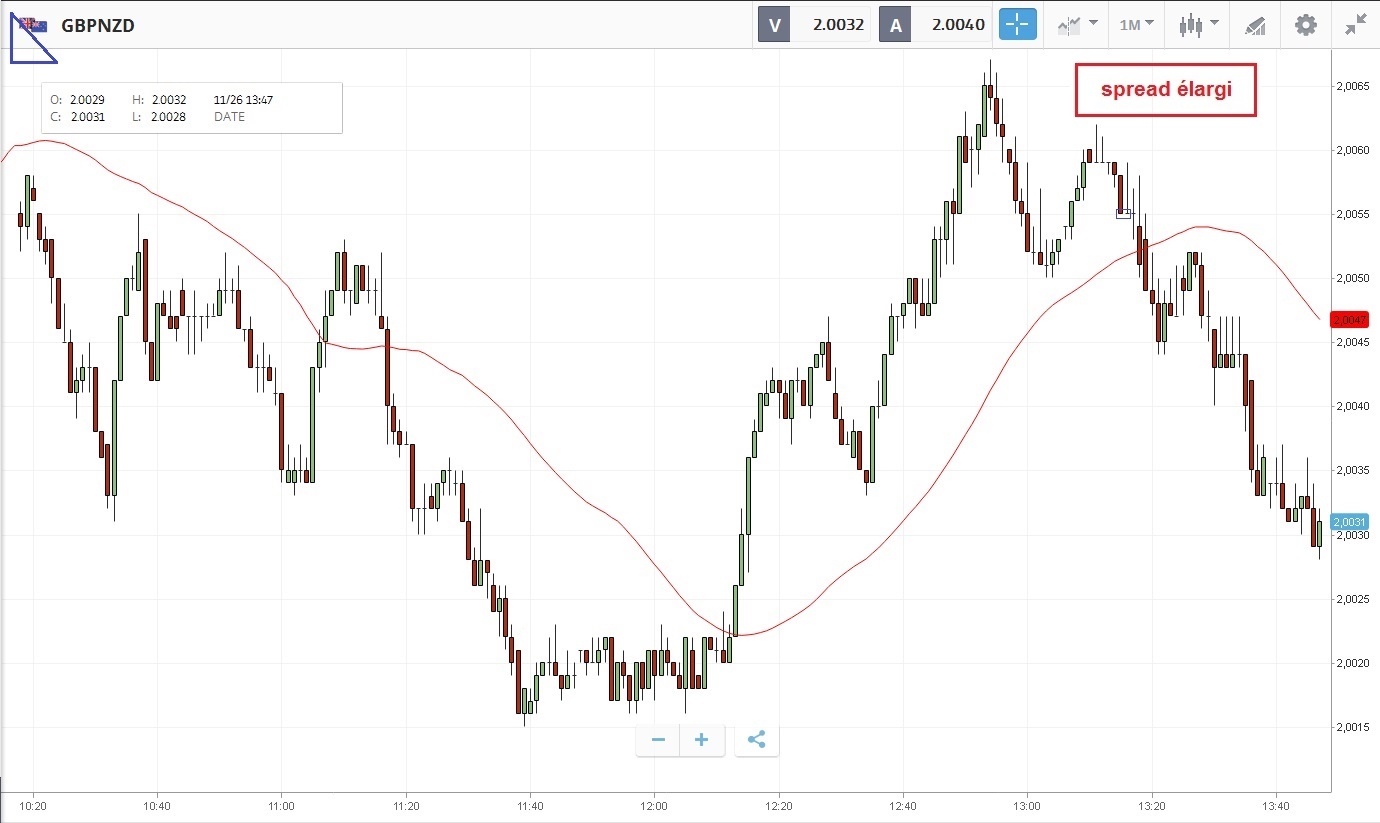Open the candlestick chart type dropdown
Image resolution: width=1380 pixels, height=823 pixels.
click(1198, 25)
